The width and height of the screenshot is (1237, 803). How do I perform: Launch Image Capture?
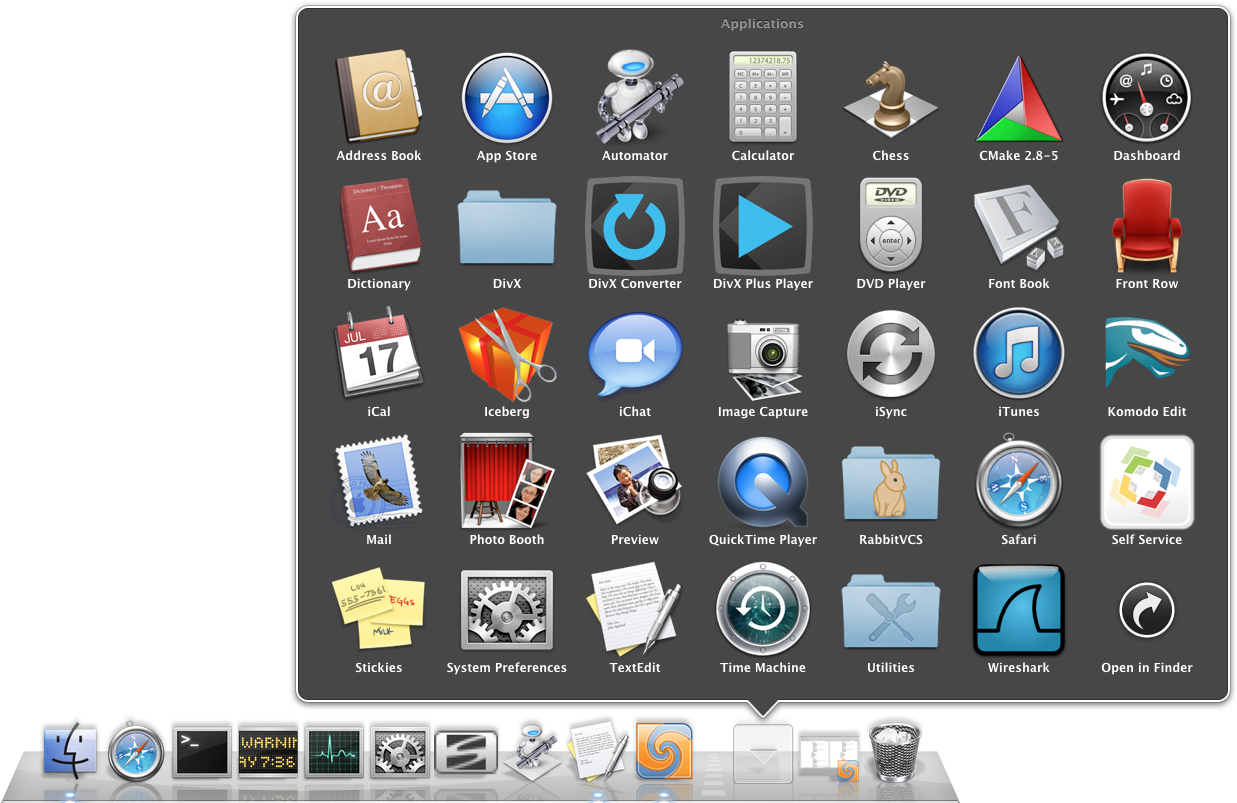(x=763, y=359)
